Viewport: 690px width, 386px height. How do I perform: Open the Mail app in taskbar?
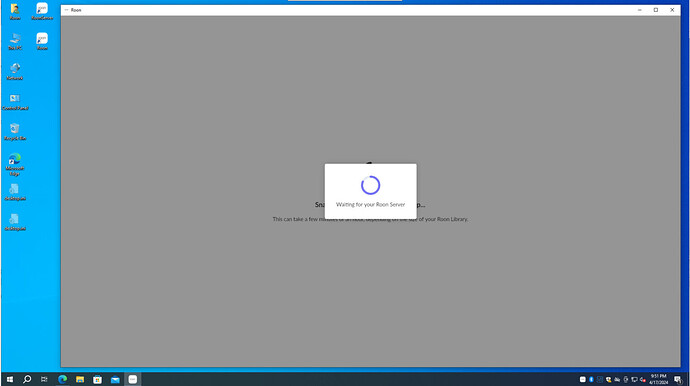(x=115, y=379)
